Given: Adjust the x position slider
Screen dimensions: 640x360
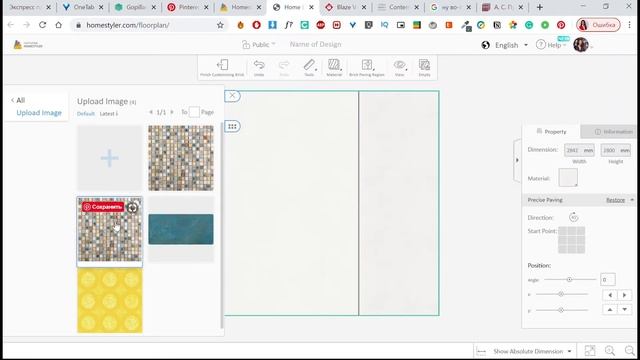Looking at the screenshot, I should point(562,294).
